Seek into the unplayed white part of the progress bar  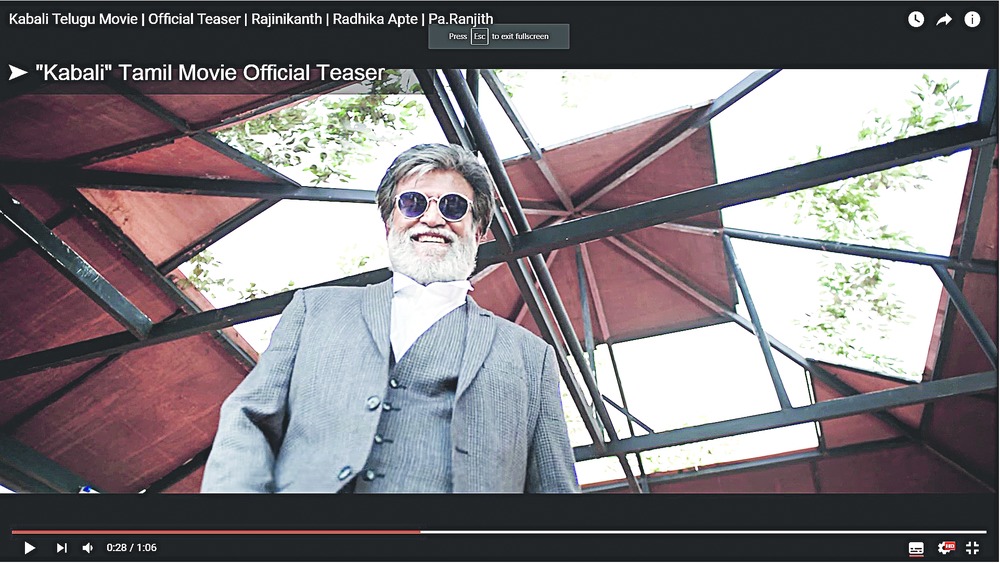(700, 532)
